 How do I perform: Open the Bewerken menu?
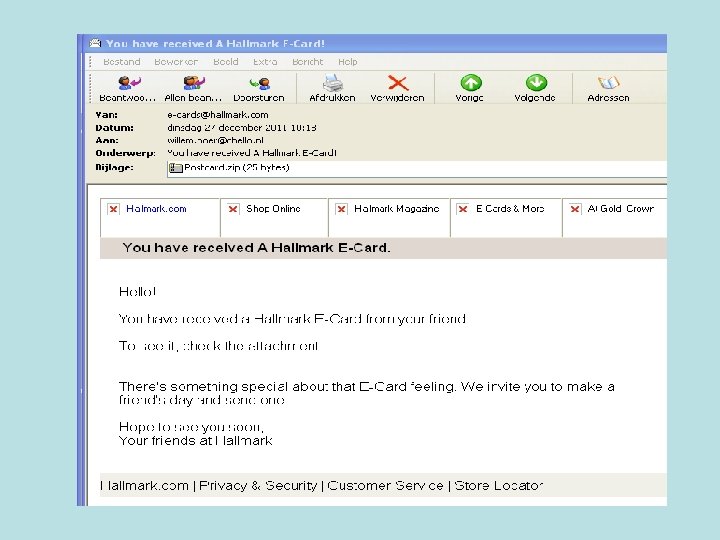176,62
